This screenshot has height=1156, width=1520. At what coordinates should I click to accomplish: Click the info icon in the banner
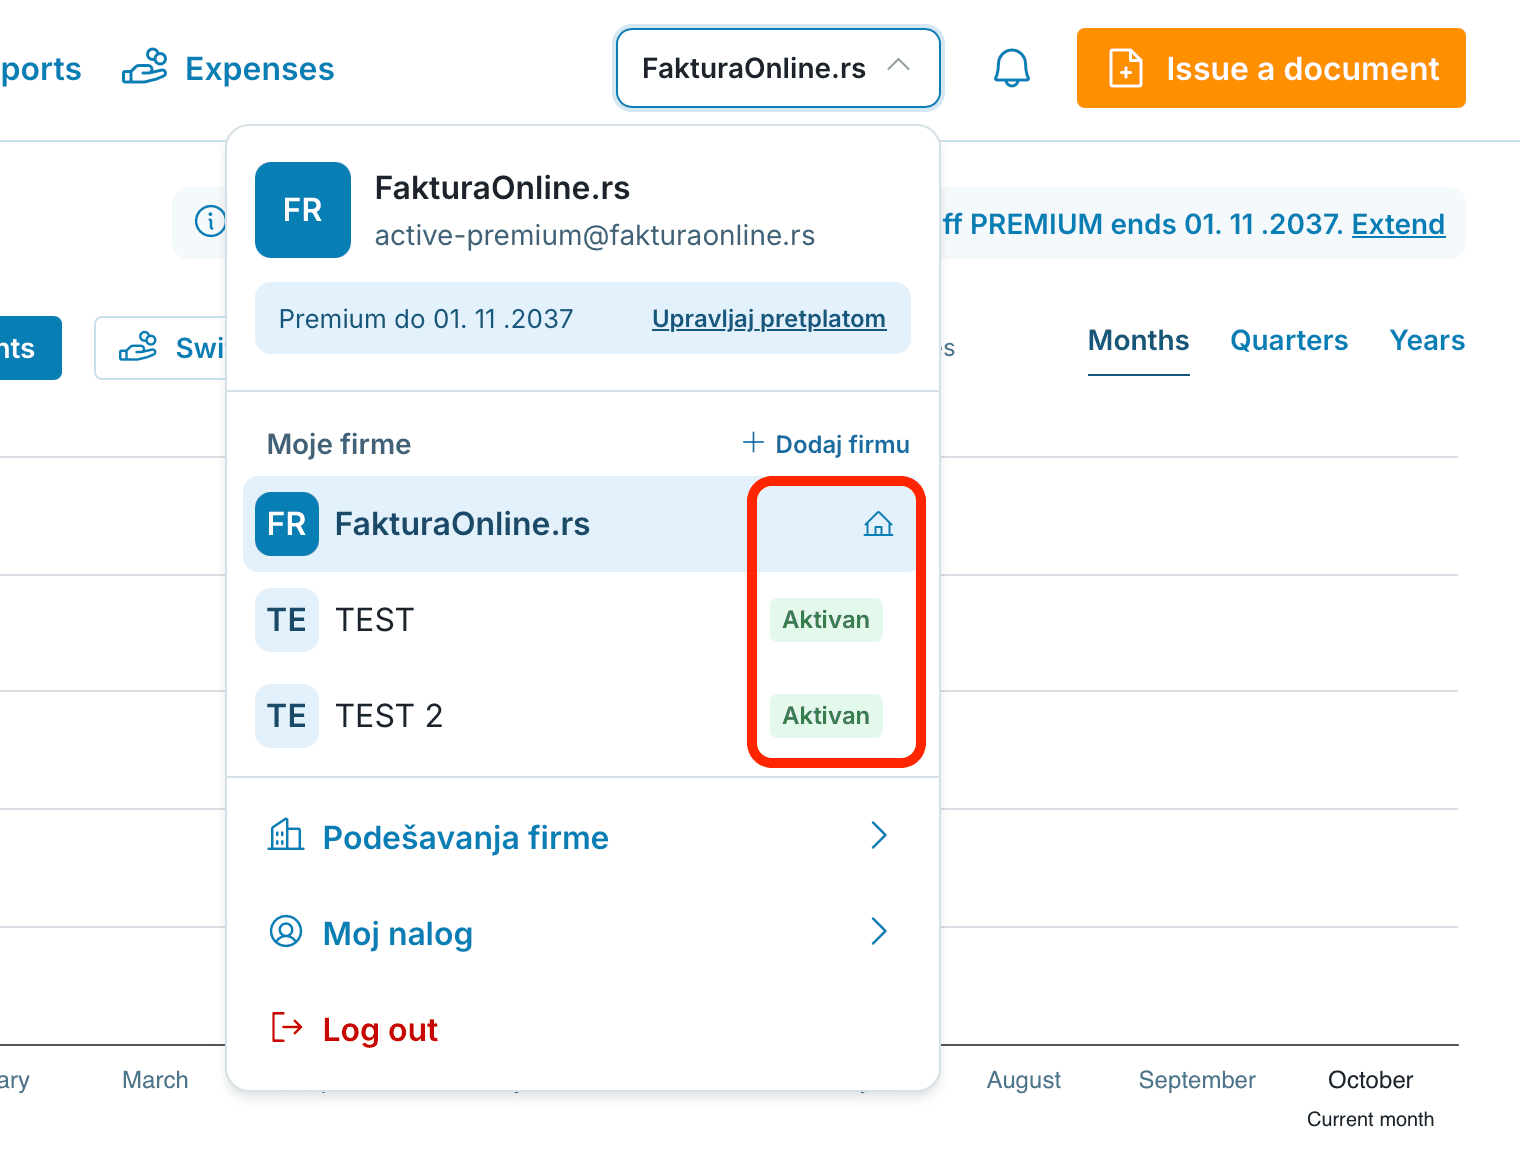click(x=210, y=220)
